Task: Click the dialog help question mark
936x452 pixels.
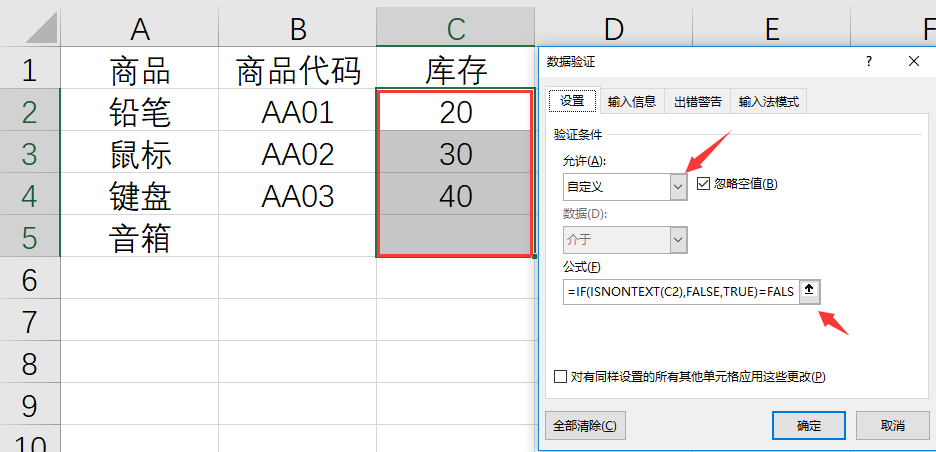Action: click(869, 61)
